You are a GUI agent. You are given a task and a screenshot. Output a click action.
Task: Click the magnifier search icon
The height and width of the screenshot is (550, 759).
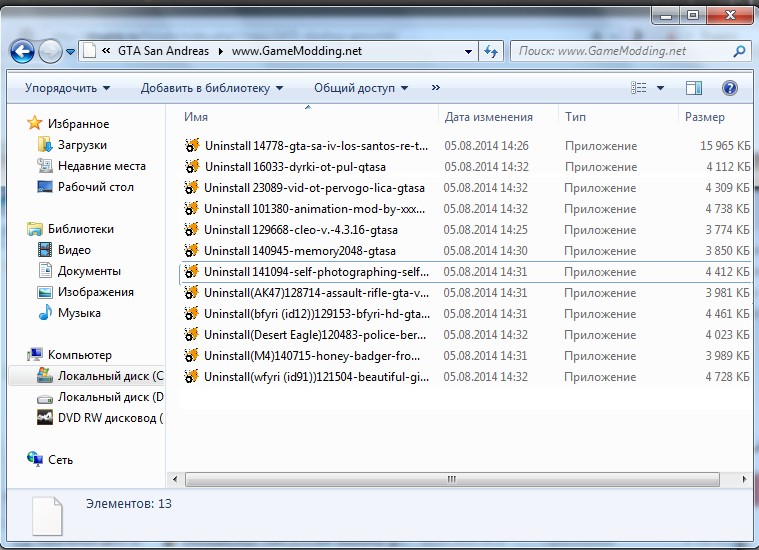click(739, 51)
